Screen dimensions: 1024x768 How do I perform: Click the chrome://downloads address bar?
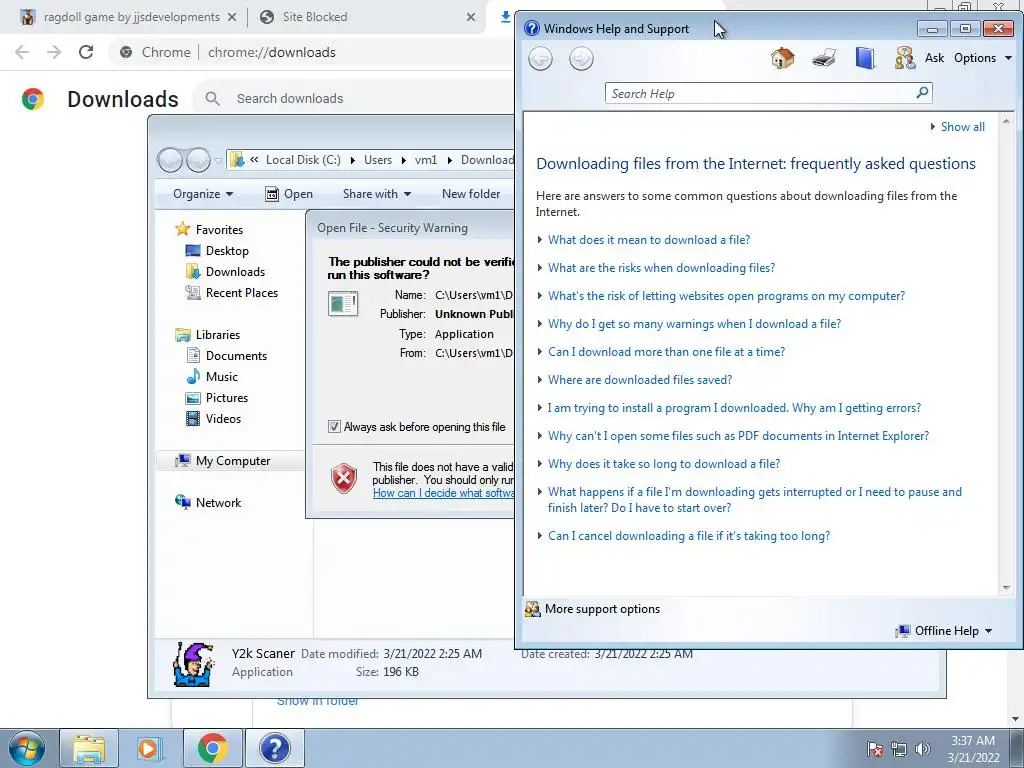point(272,52)
